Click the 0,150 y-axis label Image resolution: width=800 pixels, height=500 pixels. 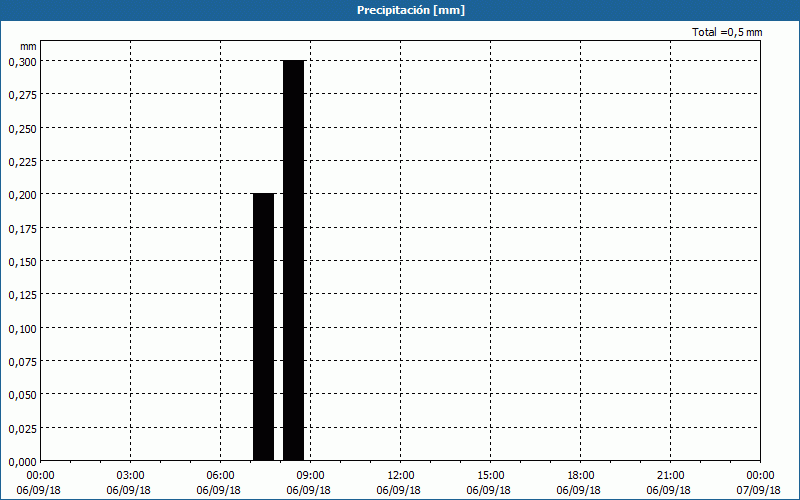pos(22,262)
